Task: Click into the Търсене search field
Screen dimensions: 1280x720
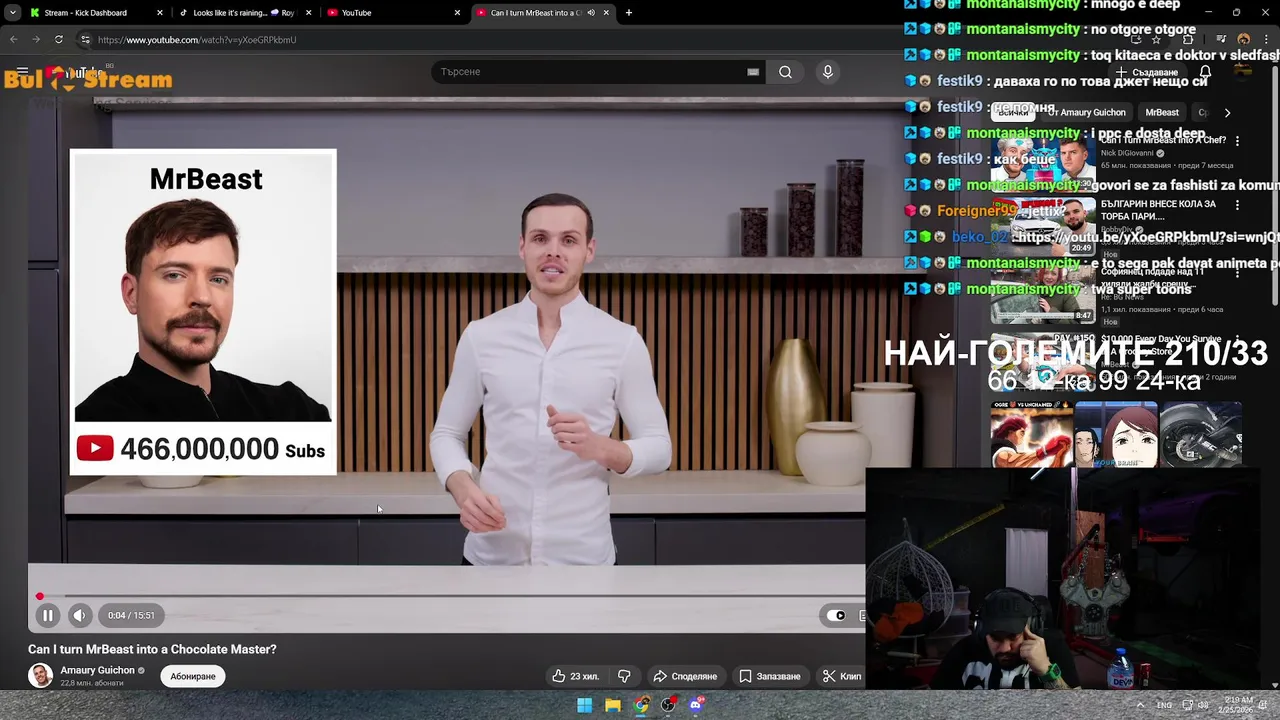Action: [590, 72]
